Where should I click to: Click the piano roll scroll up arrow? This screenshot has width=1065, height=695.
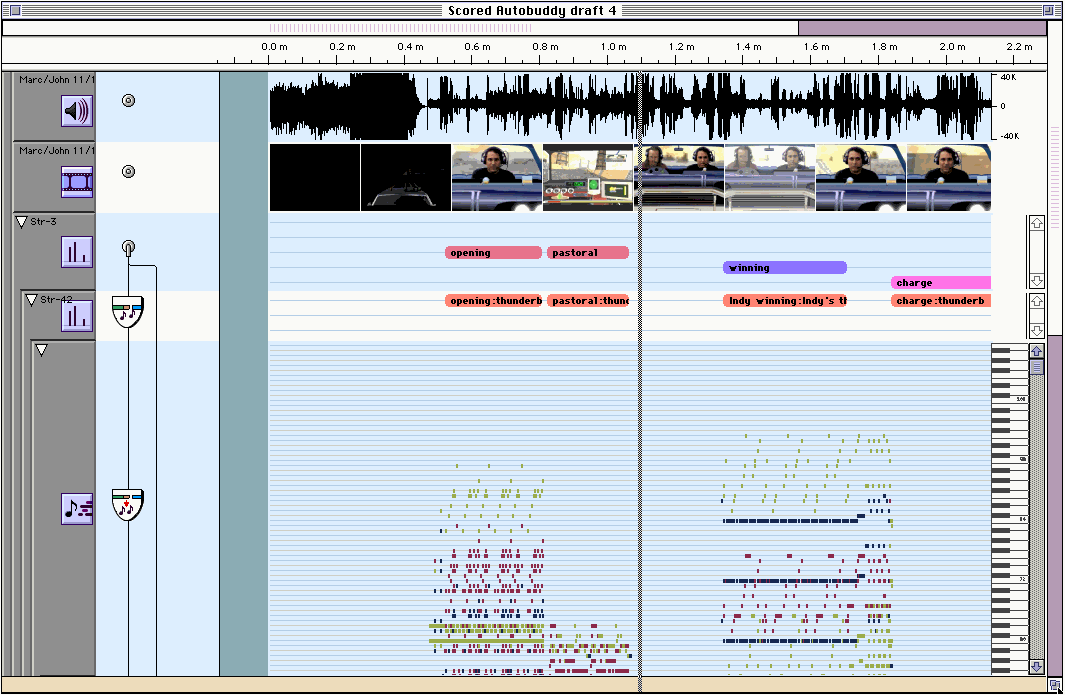coord(1036,351)
